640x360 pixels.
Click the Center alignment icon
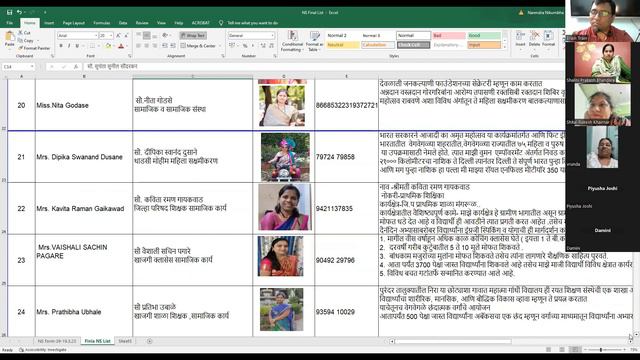tap(147, 46)
